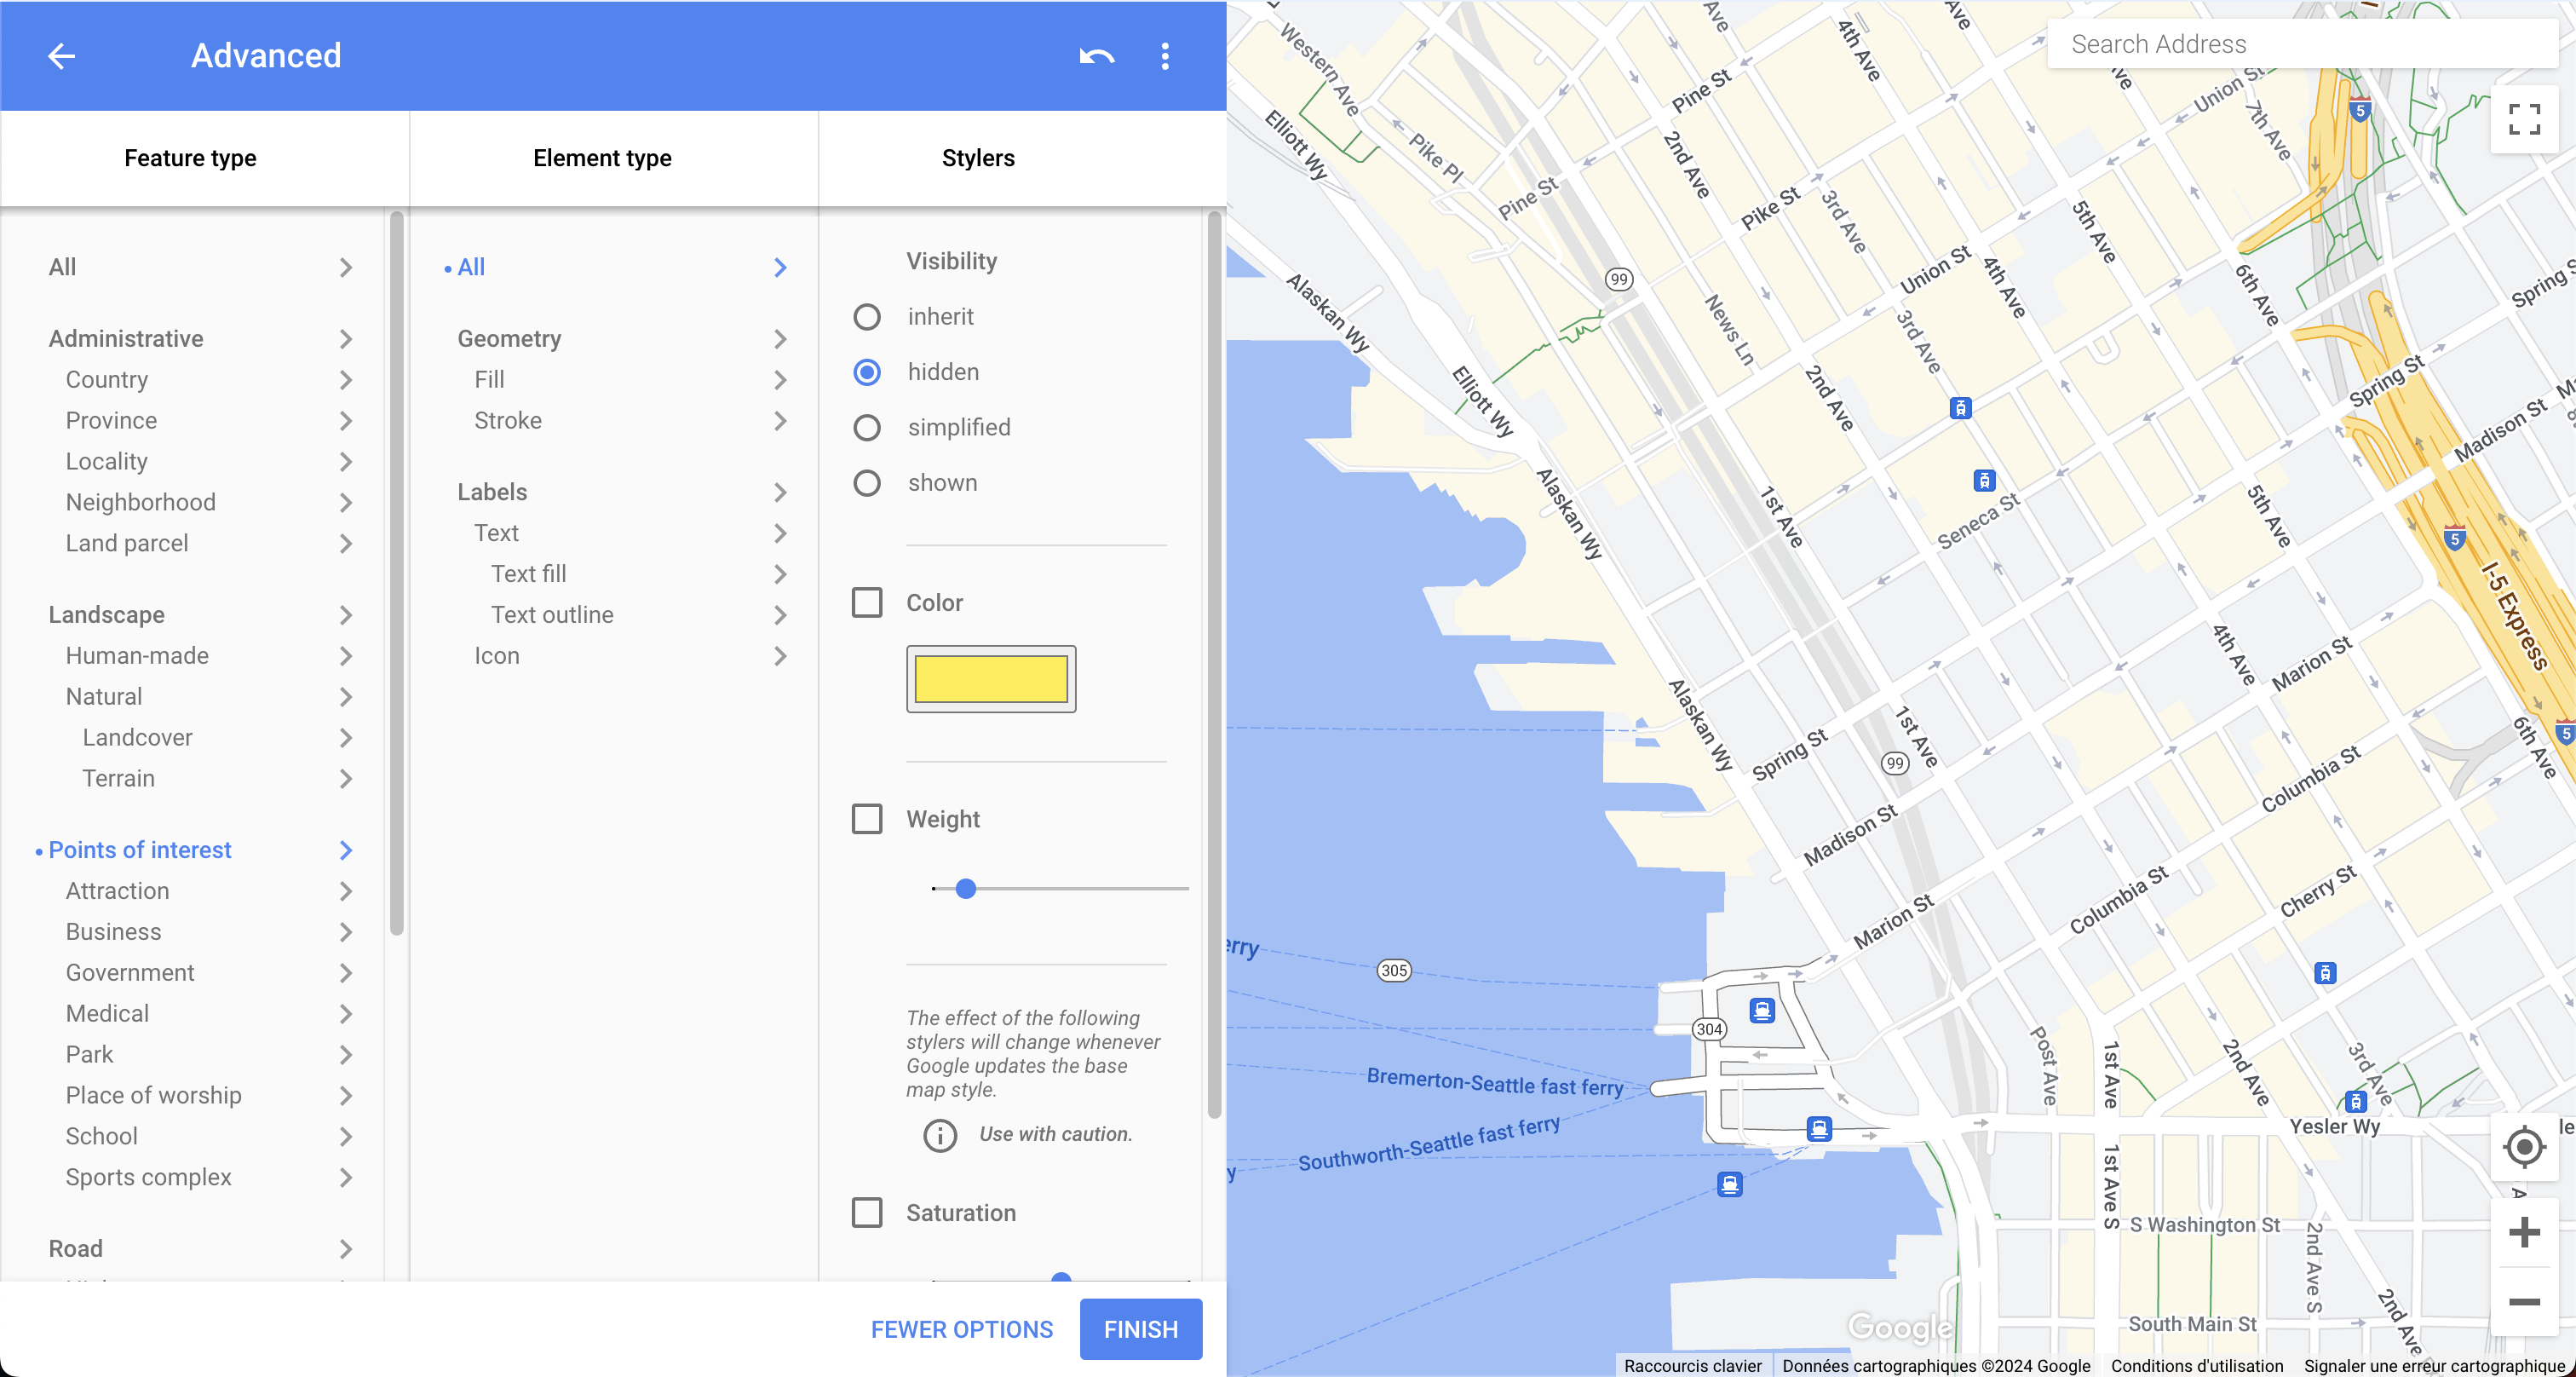The height and width of the screenshot is (1377, 2576).
Task: Click the my-location target icon
Action: (x=2524, y=1146)
